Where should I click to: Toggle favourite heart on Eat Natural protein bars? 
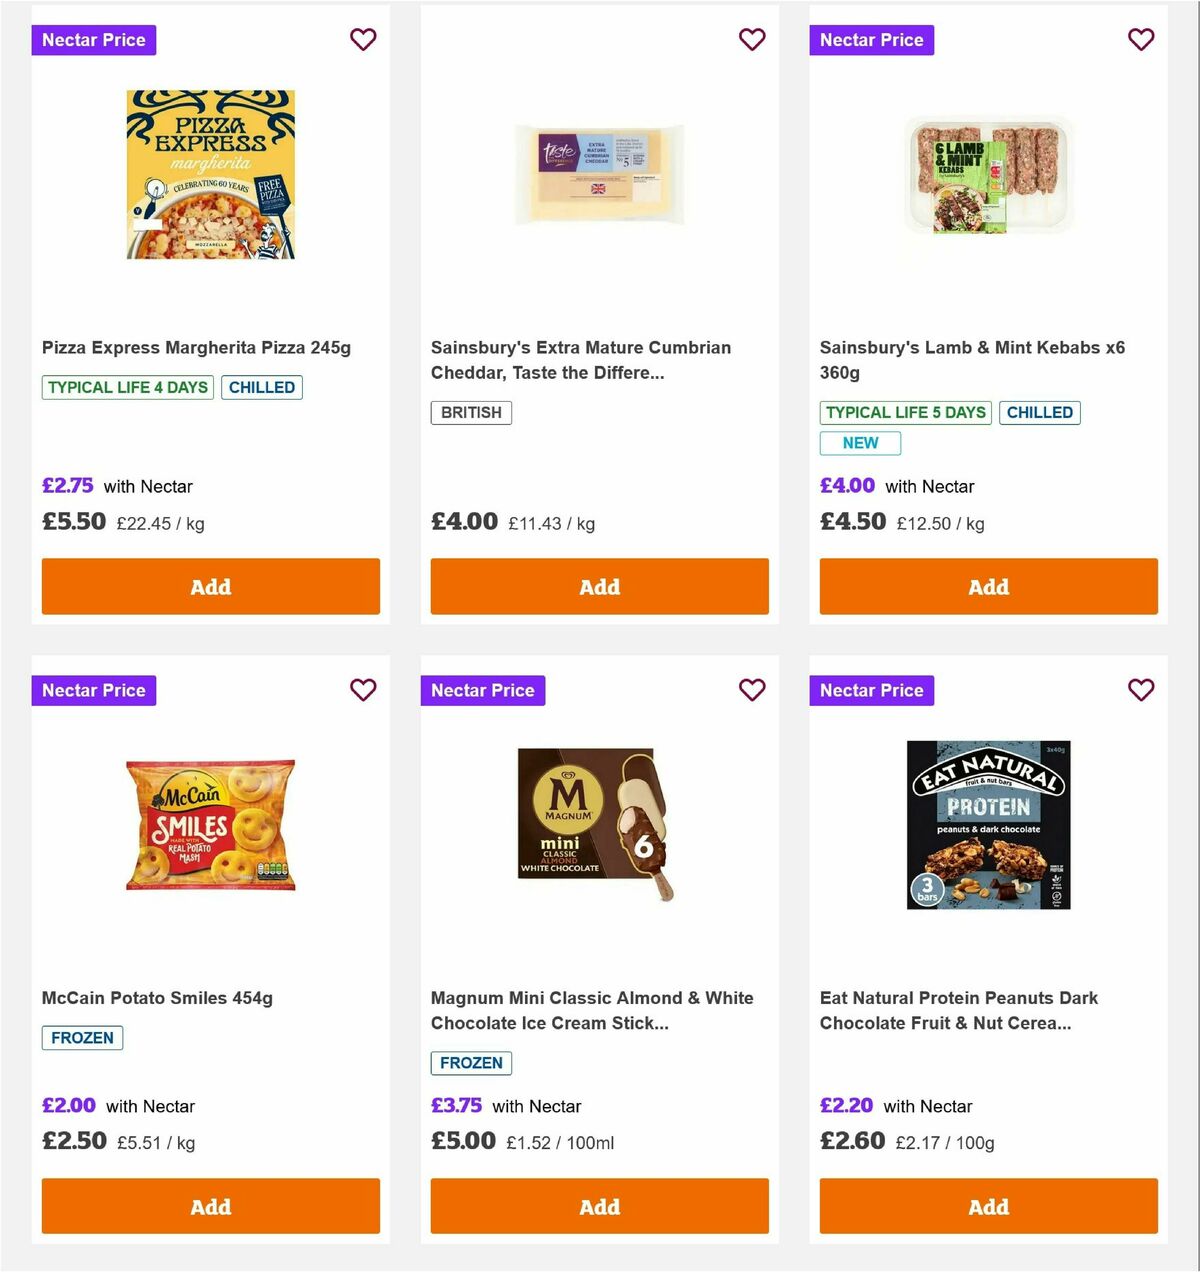[x=1140, y=690]
